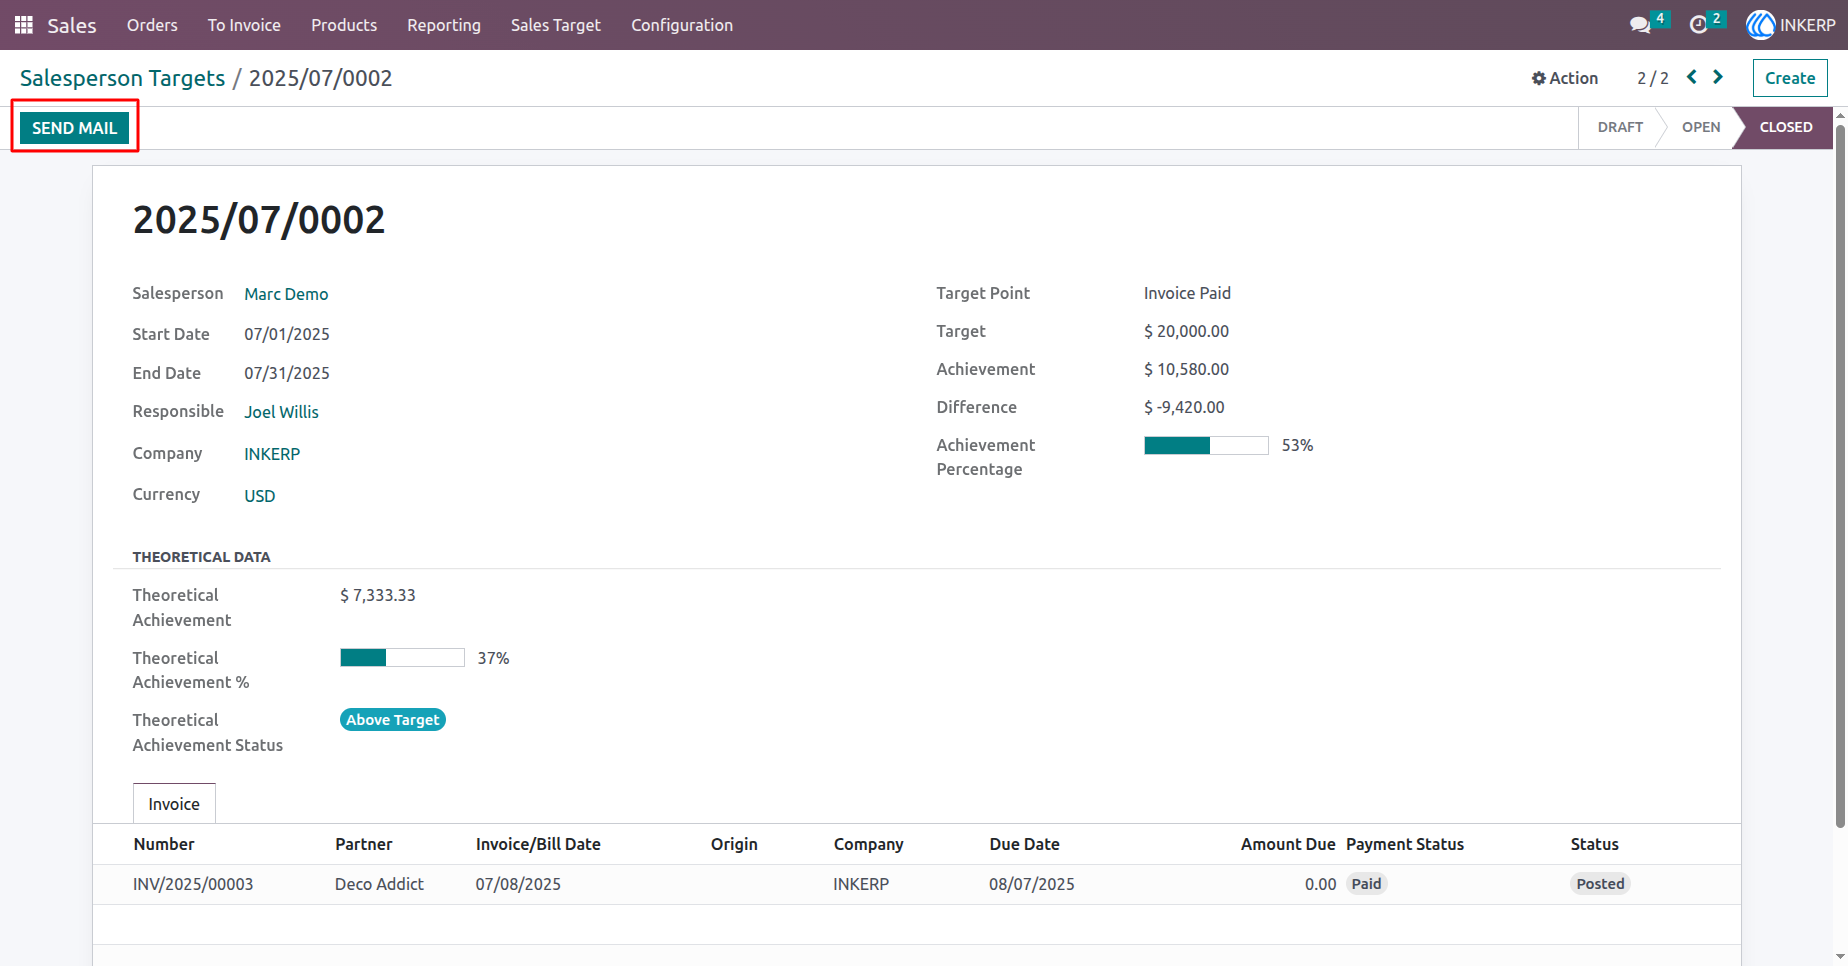Click the Theoretical Achievement % progress bar
The image size is (1848, 966).
(402, 657)
